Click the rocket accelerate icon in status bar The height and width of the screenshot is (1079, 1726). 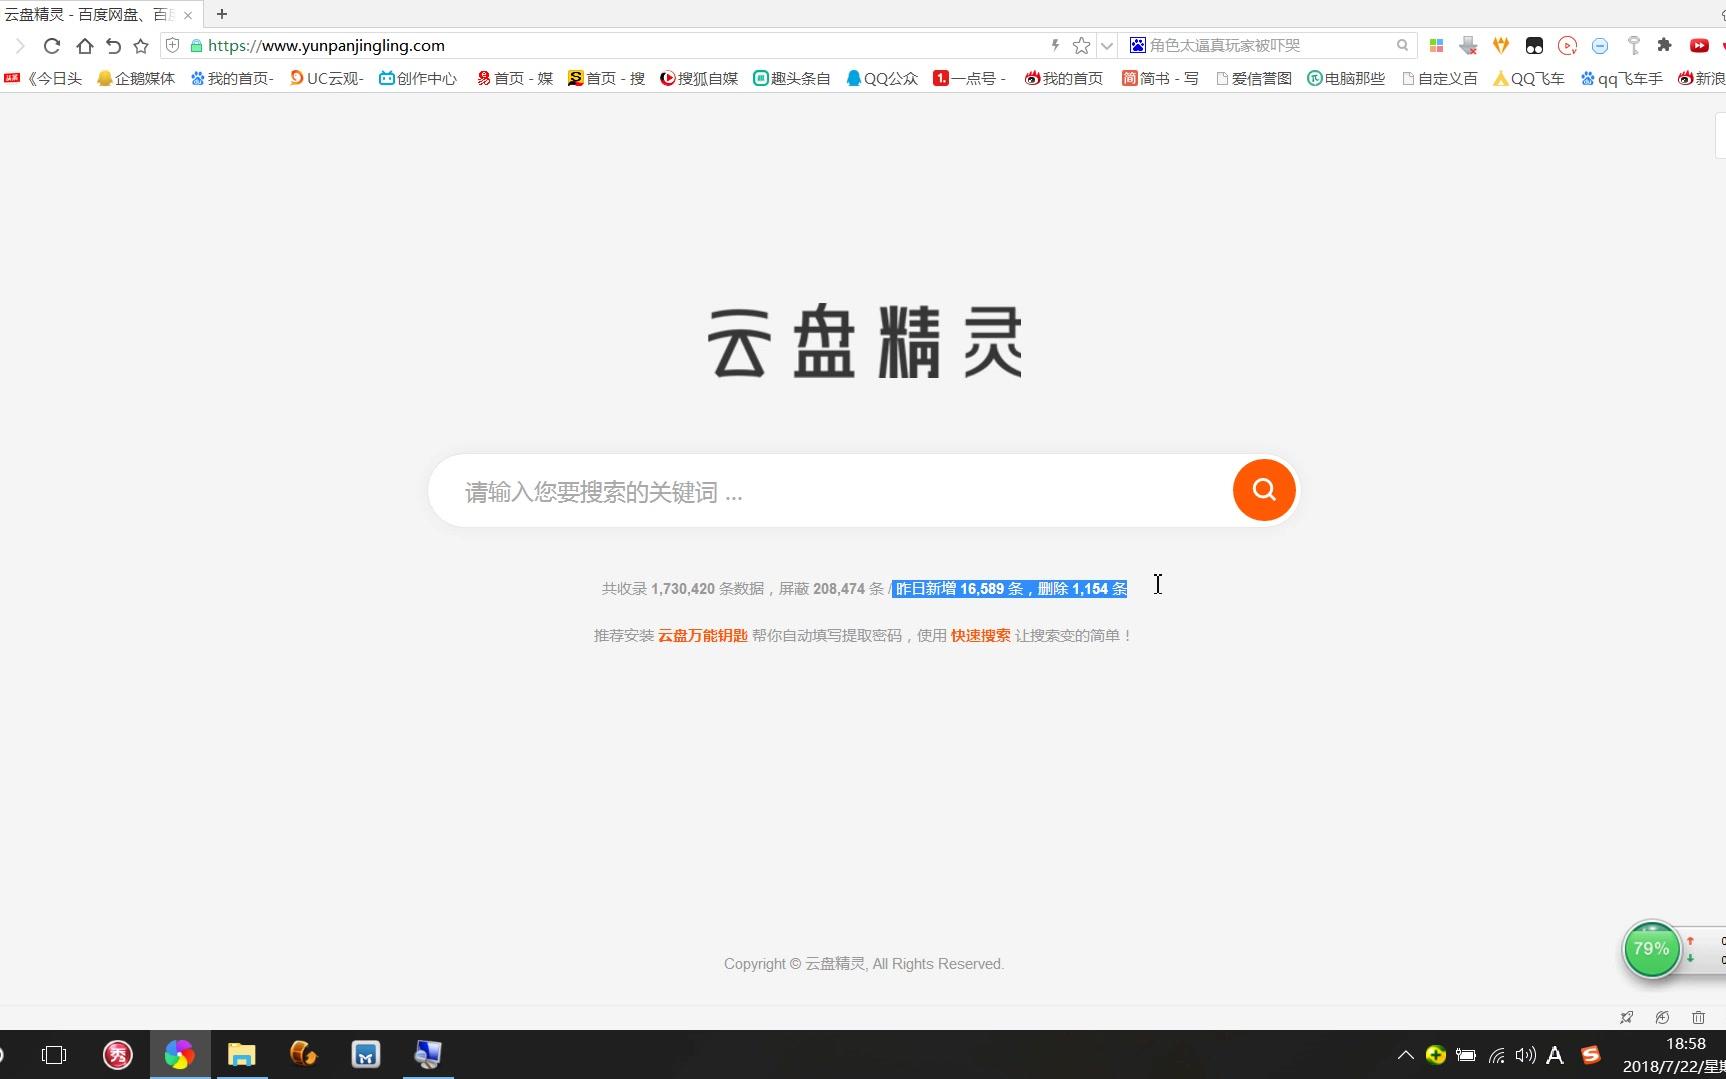pyautogui.click(x=1626, y=1017)
